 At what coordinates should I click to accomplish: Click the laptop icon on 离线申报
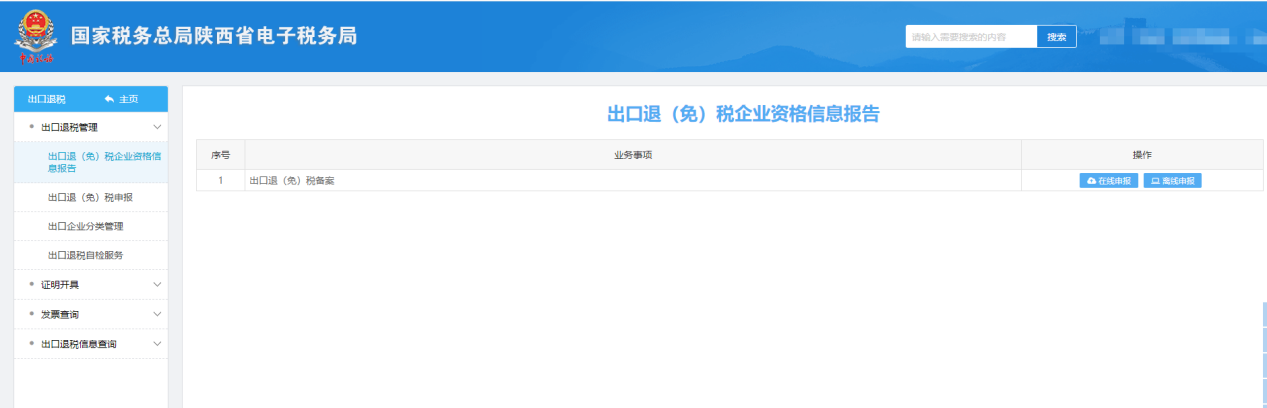pyautogui.click(x=1155, y=181)
